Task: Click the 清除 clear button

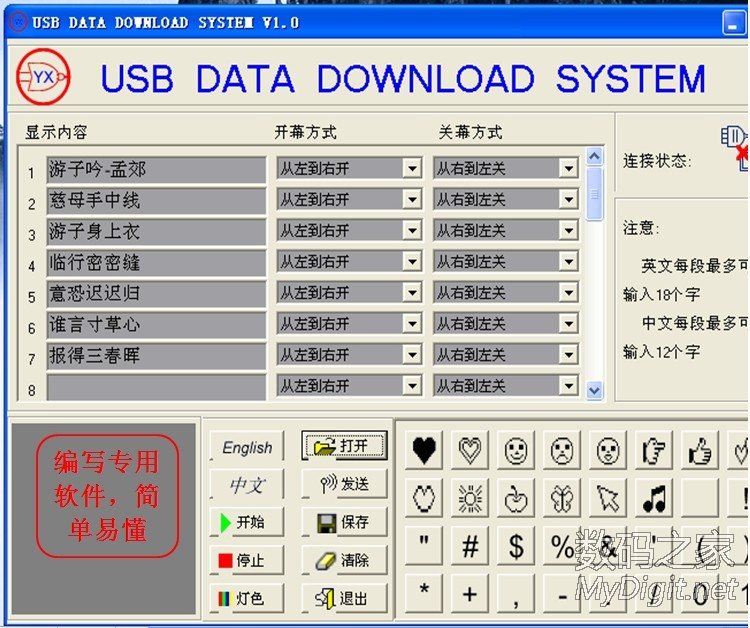Action: 344,560
